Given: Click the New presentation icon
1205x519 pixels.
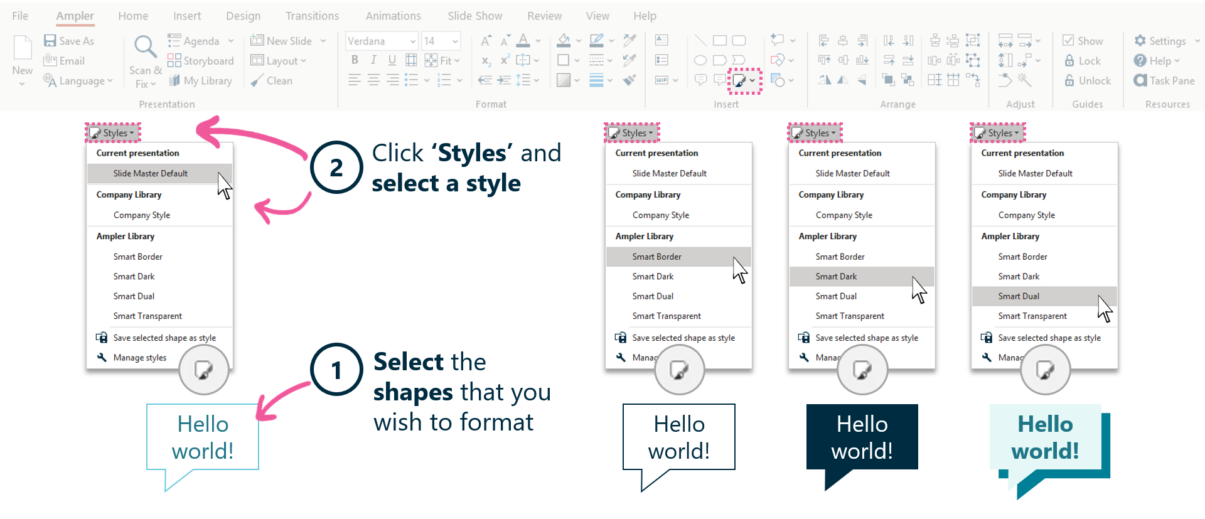Looking at the screenshot, I should (x=22, y=47).
